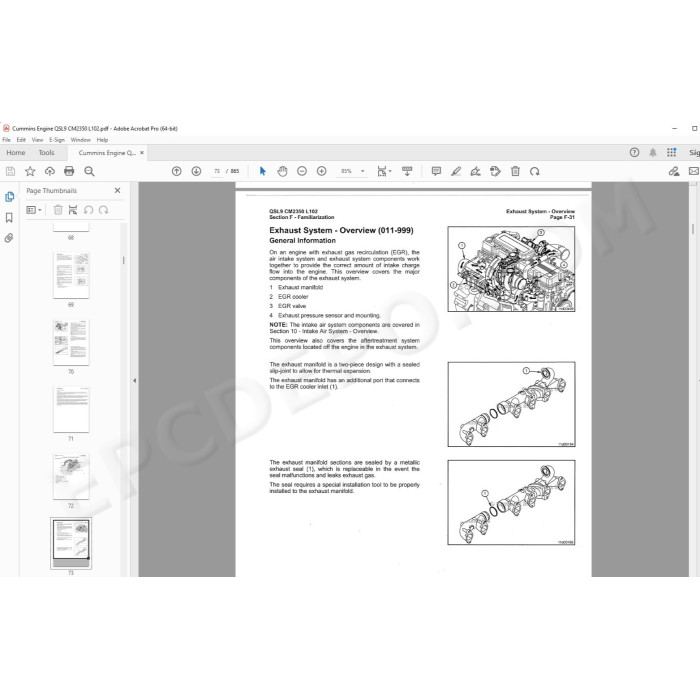
Task: Open the apps grid icon
Action: click(671, 153)
